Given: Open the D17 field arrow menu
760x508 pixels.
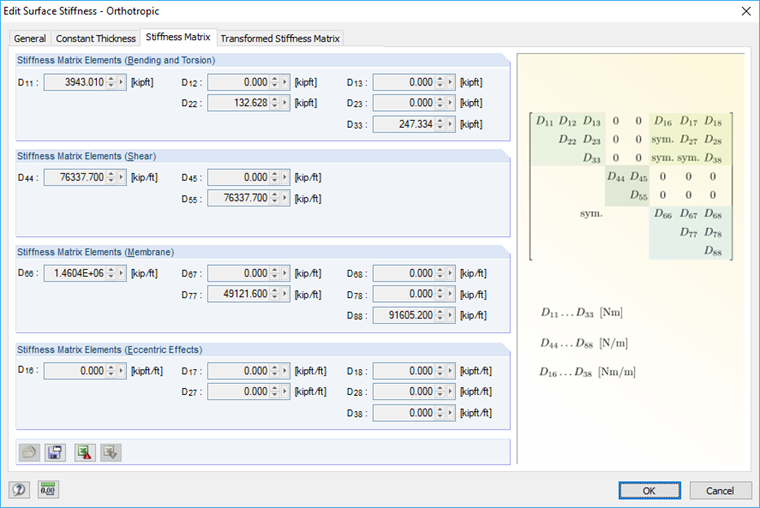Looking at the screenshot, I should (x=285, y=371).
